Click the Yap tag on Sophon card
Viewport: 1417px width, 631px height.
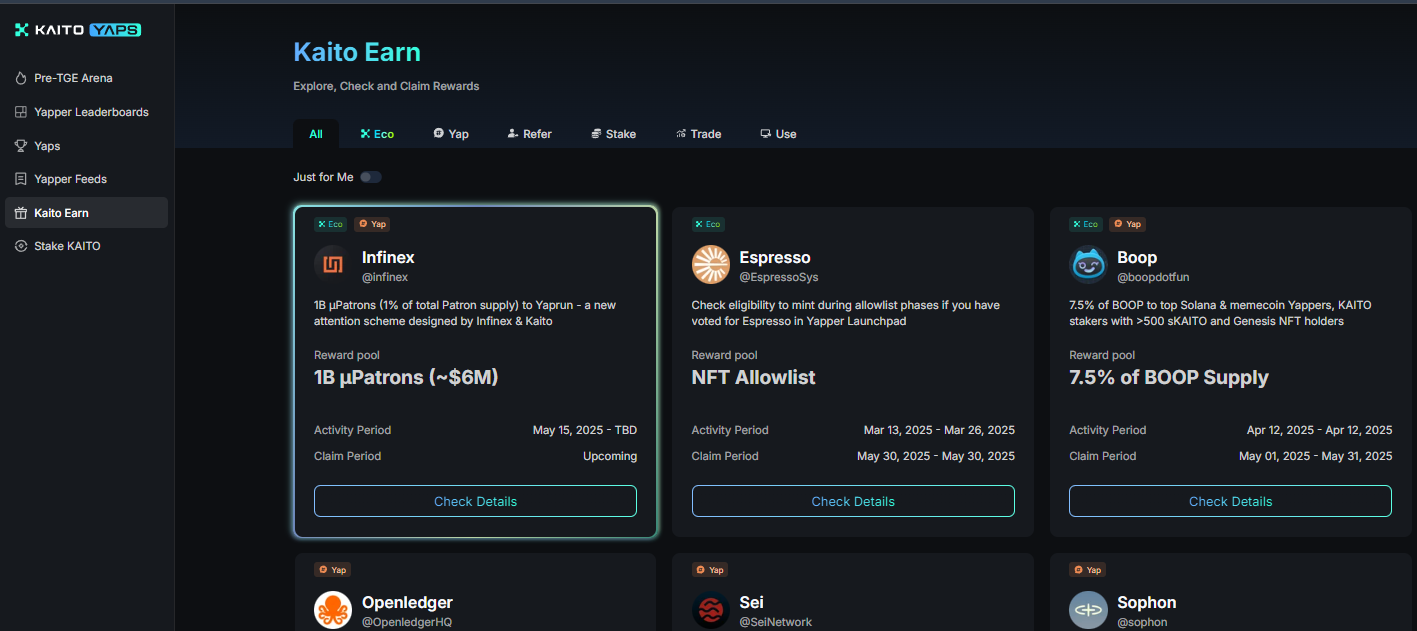coord(1088,570)
